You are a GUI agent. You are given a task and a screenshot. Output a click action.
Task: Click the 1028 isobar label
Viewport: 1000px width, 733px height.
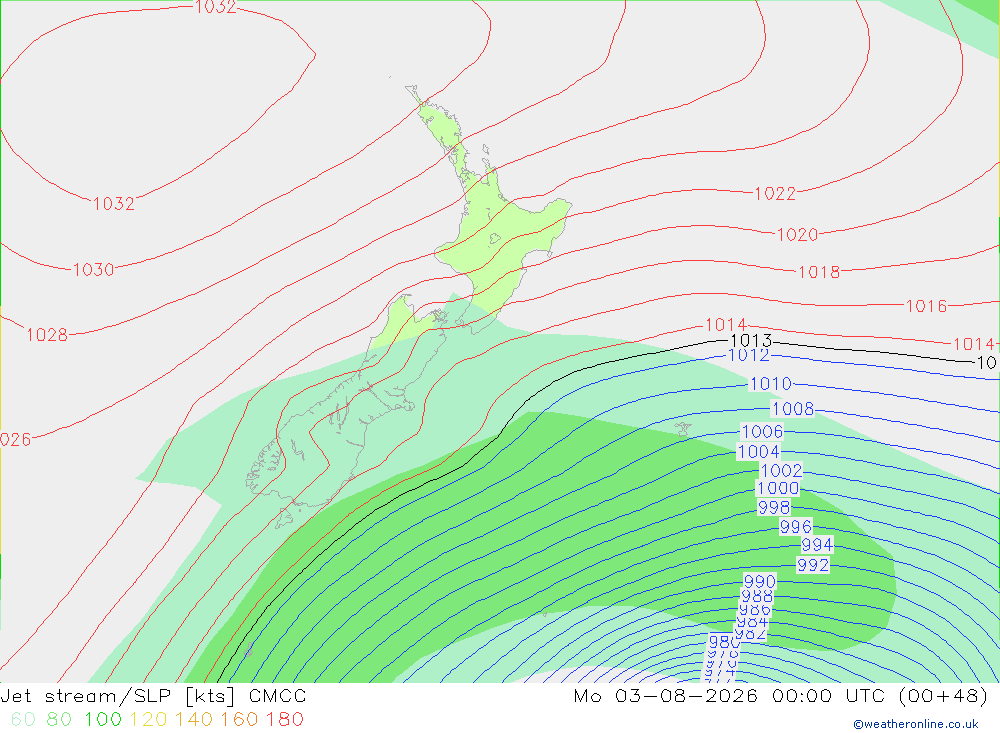(47, 335)
